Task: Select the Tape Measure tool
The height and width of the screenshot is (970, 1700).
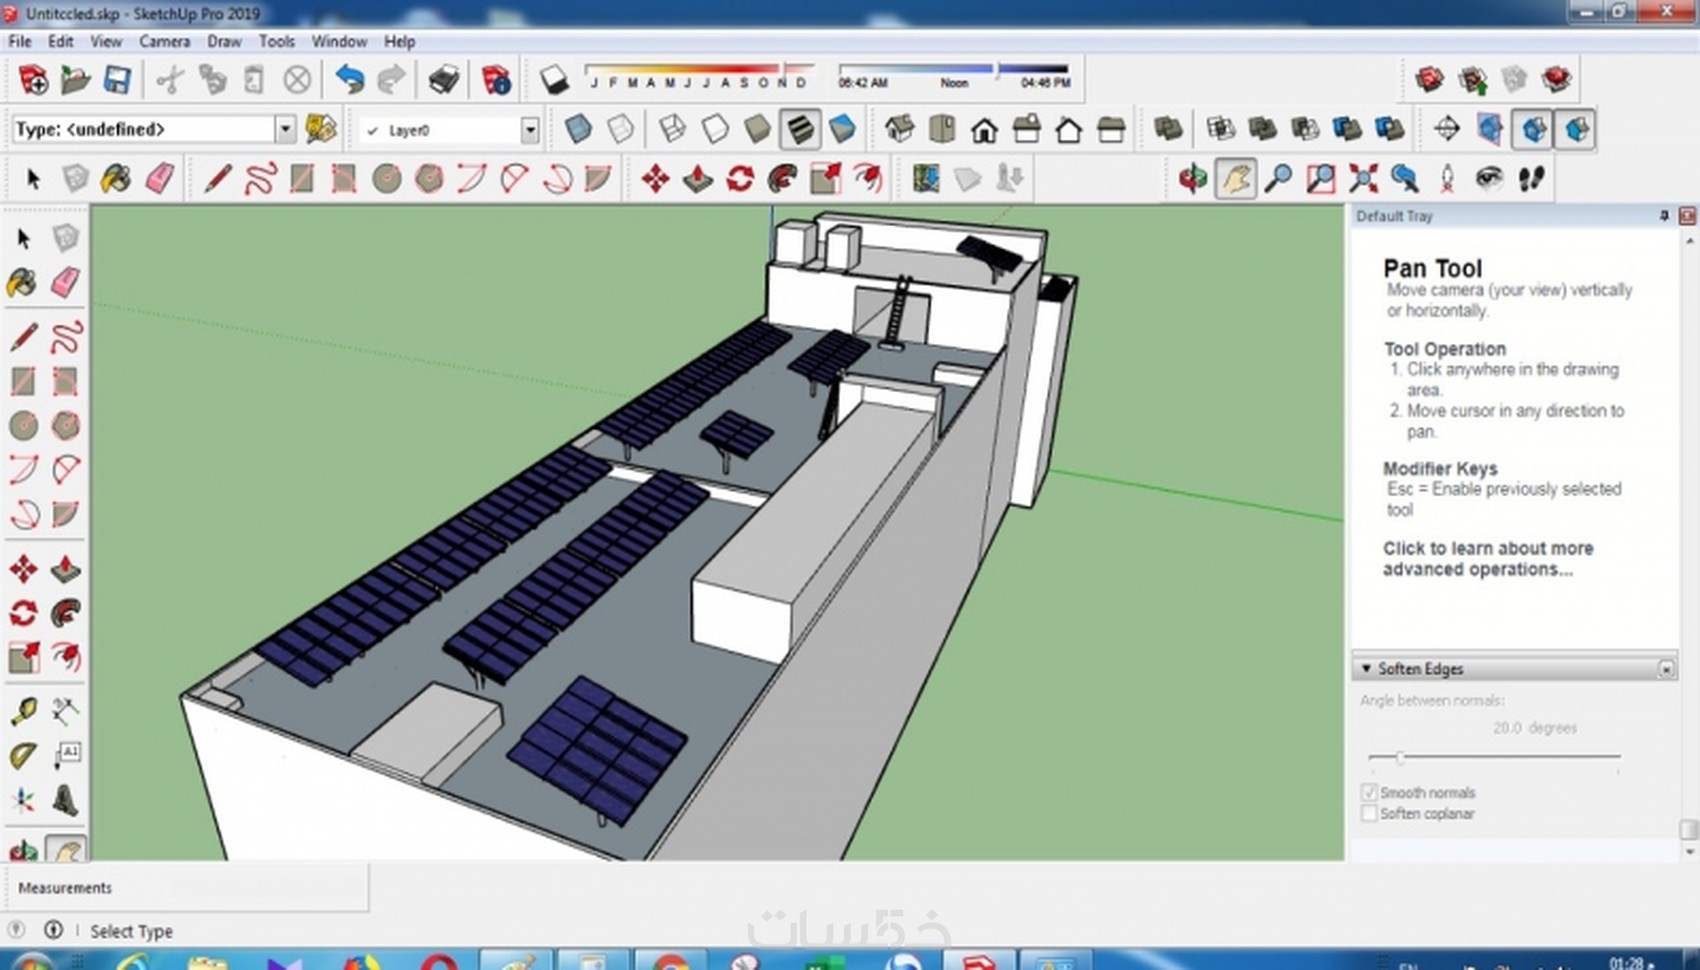Action: click(x=23, y=711)
